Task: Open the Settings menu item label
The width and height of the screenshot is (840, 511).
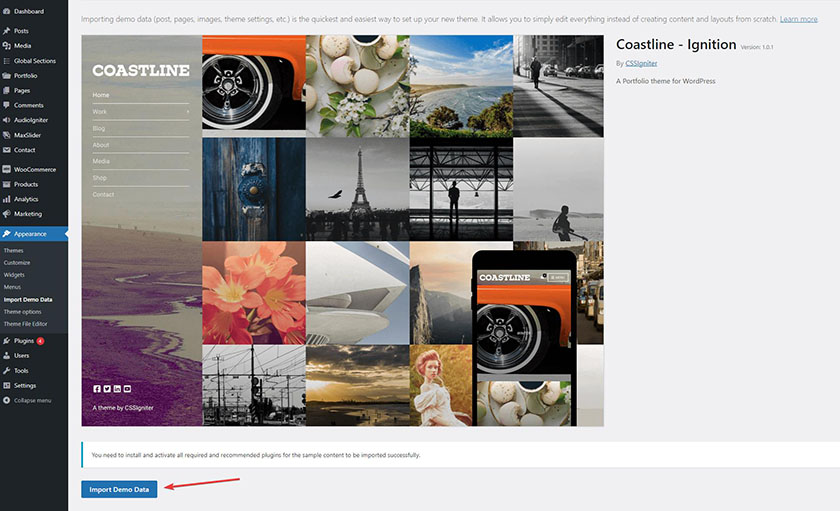Action: (25, 385)
